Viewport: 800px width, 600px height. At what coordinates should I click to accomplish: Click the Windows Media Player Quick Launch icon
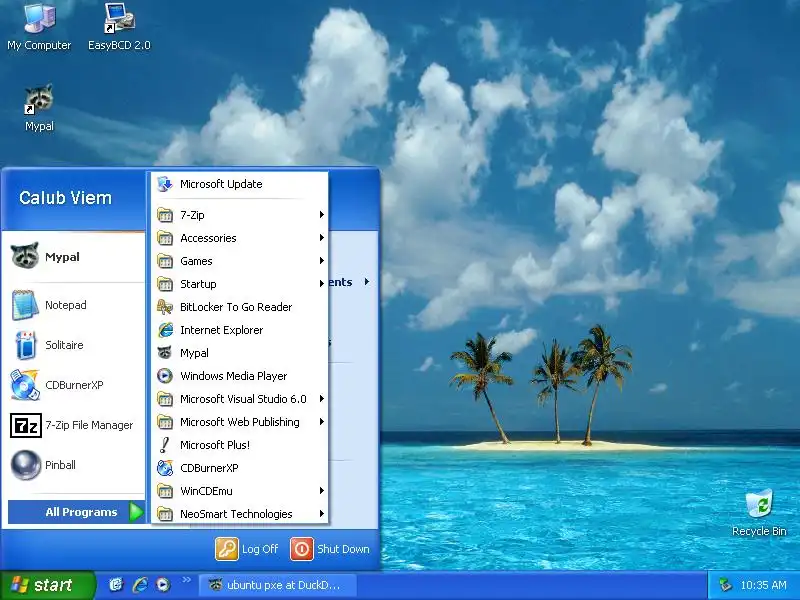[x=163, y=584]
